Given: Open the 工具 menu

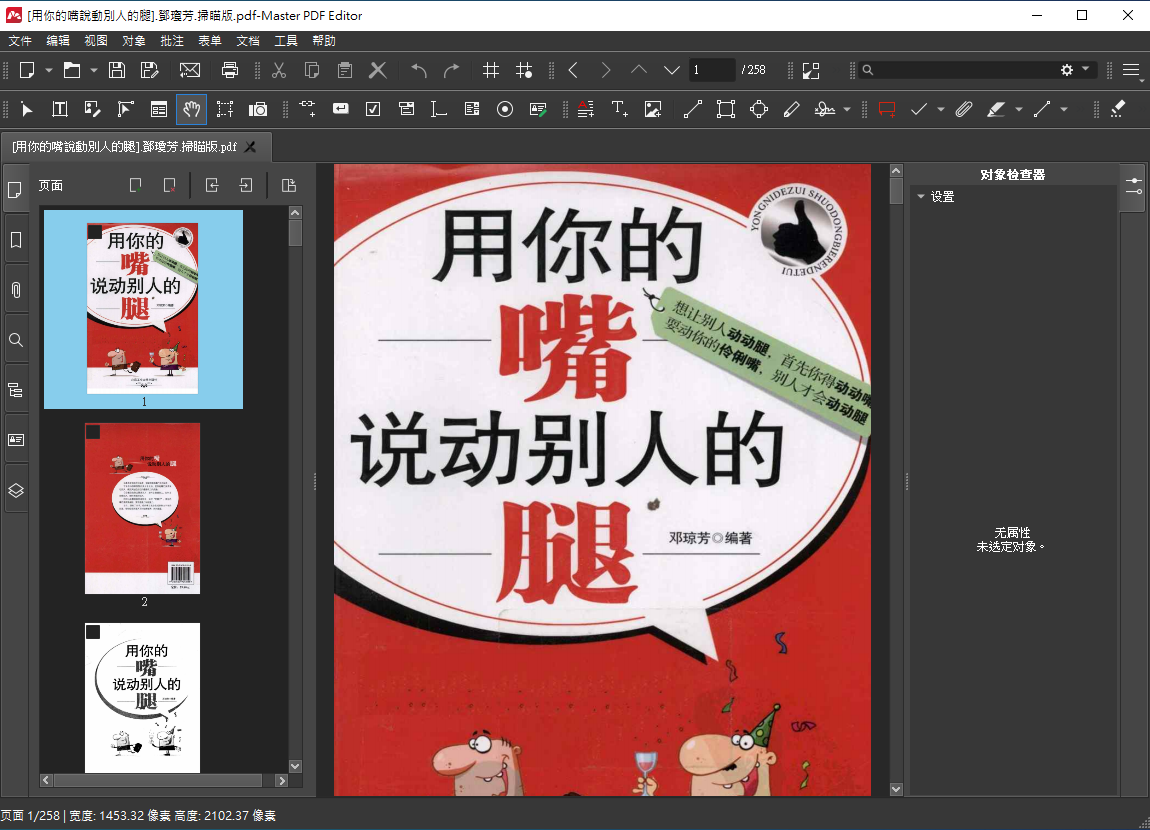Looking at the screenshot, I should click(286, 40).
